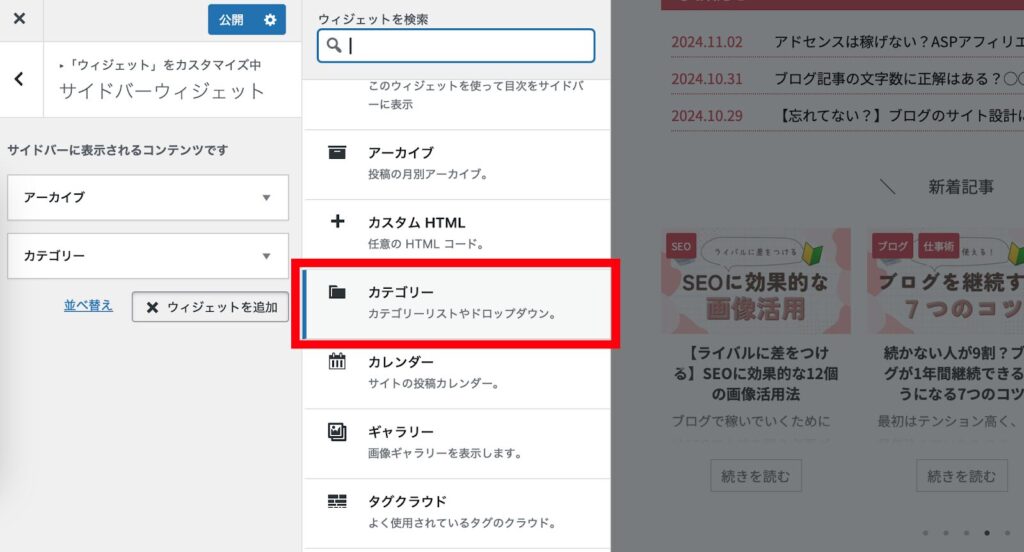Click 続きを読む under the ブログ継続 article
This screenshot has width=1024, height=552.
[x=961, y=476]
